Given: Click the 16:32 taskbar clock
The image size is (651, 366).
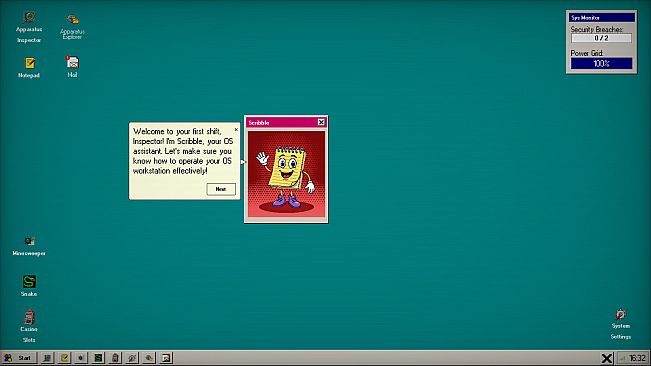Looking at the screenshot, I should coord(637,358).
